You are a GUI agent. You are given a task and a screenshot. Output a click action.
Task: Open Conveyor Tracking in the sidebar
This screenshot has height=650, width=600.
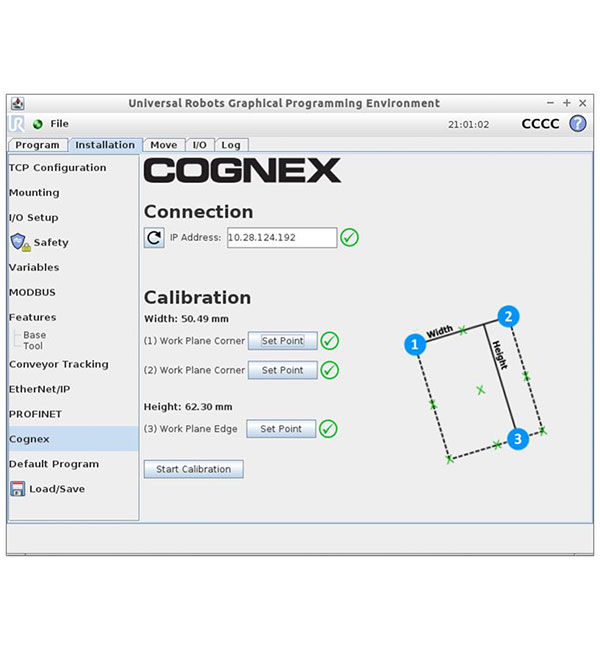pos(59,364)
